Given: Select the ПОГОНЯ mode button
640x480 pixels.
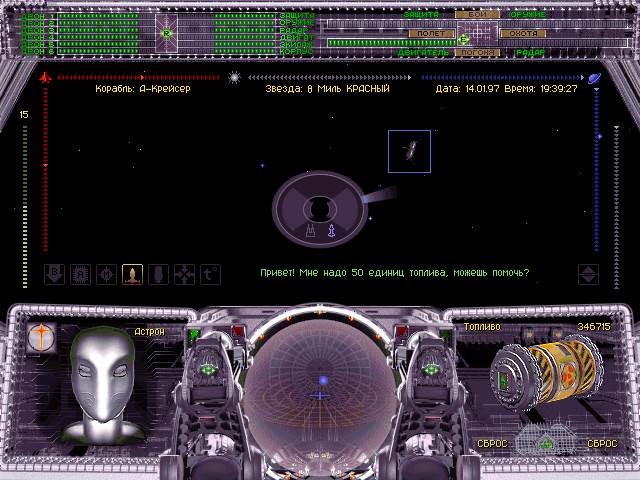Looking at the screenshot, I should (477, 53).
